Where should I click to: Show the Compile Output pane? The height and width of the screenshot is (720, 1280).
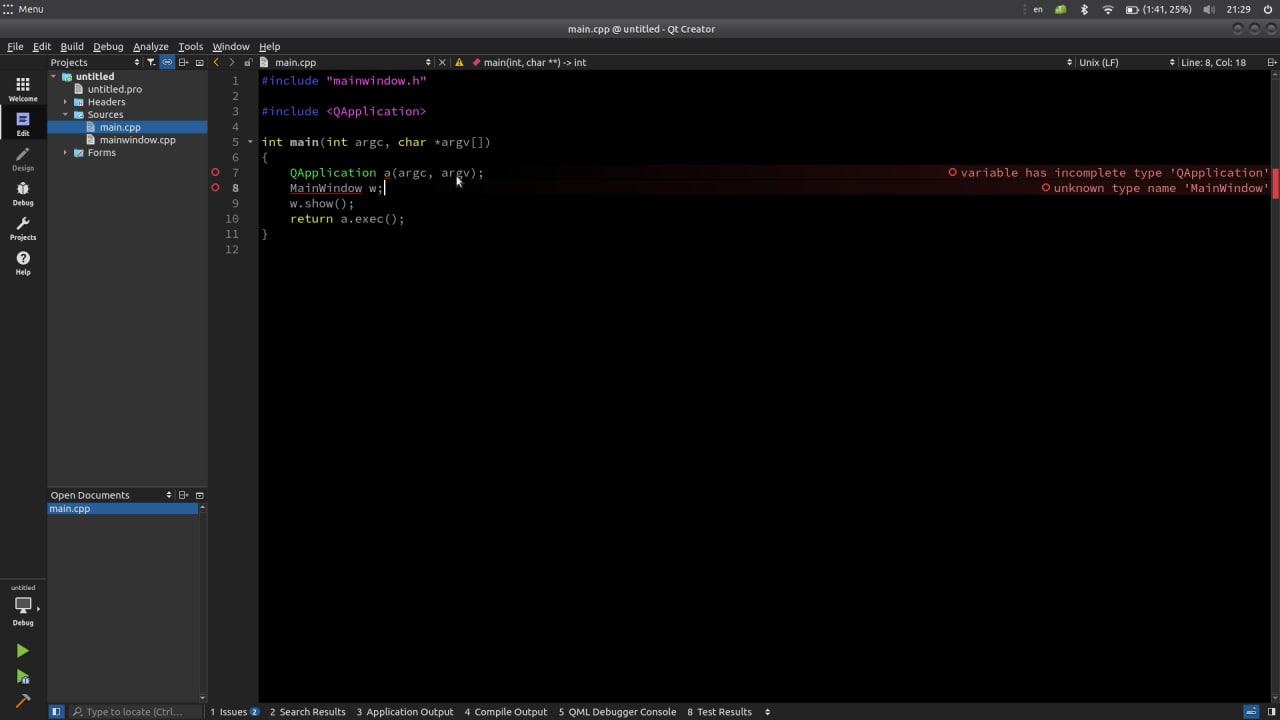505,712
